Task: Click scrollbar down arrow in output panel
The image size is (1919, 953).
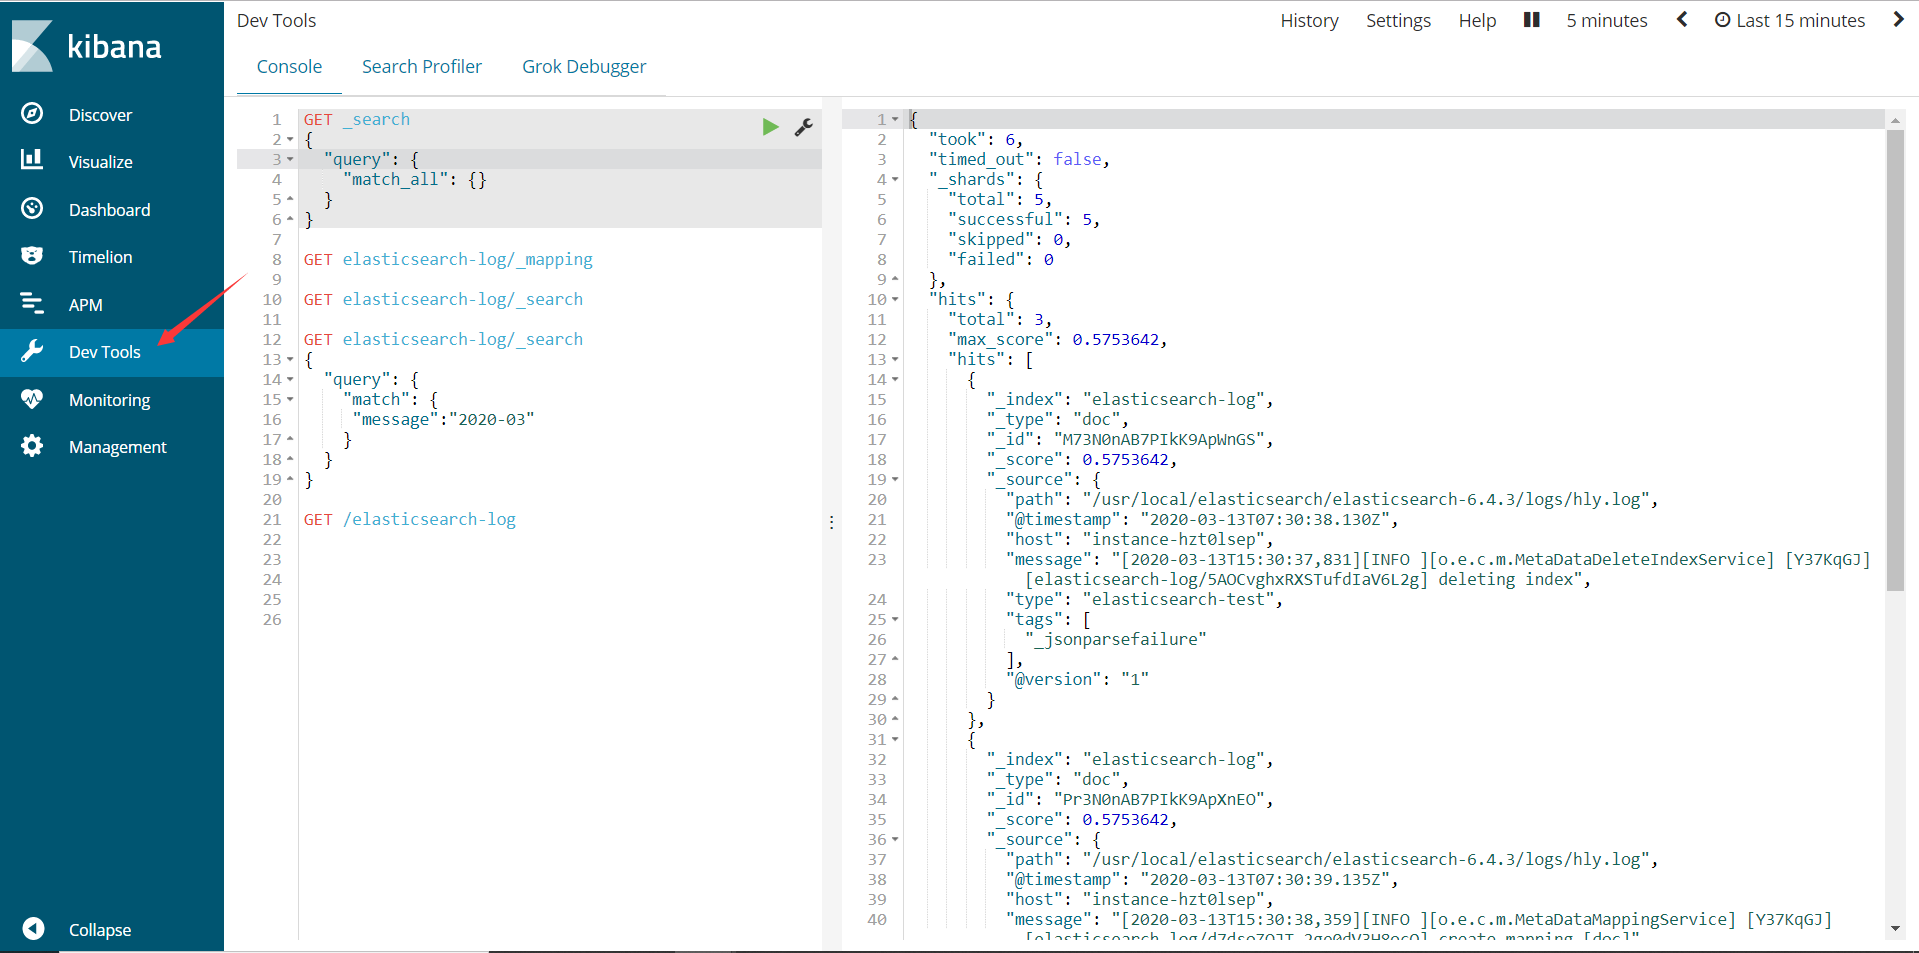Action: [x=1895, y=929]
